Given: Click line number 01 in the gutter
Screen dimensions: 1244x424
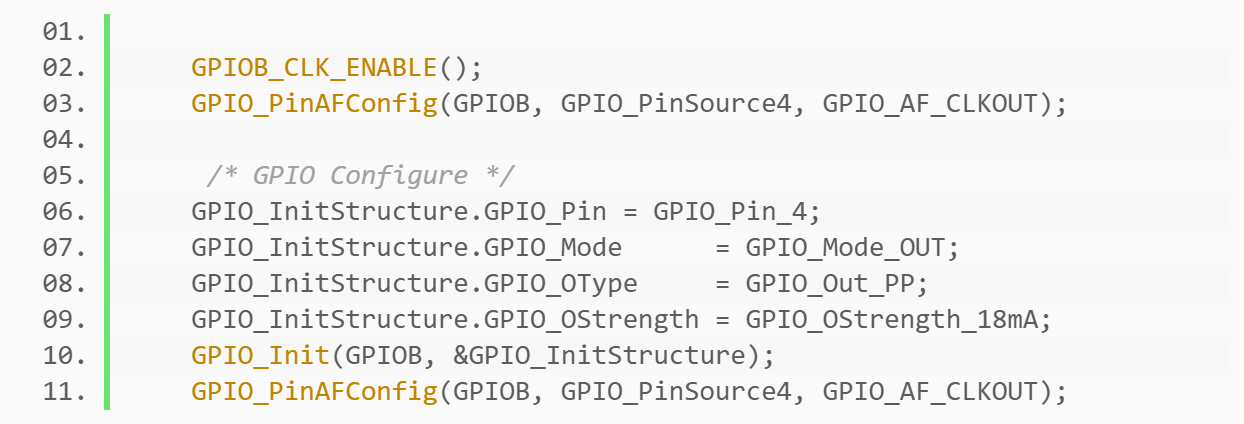Looking at the screenshot, I should (x=64, y=32).
